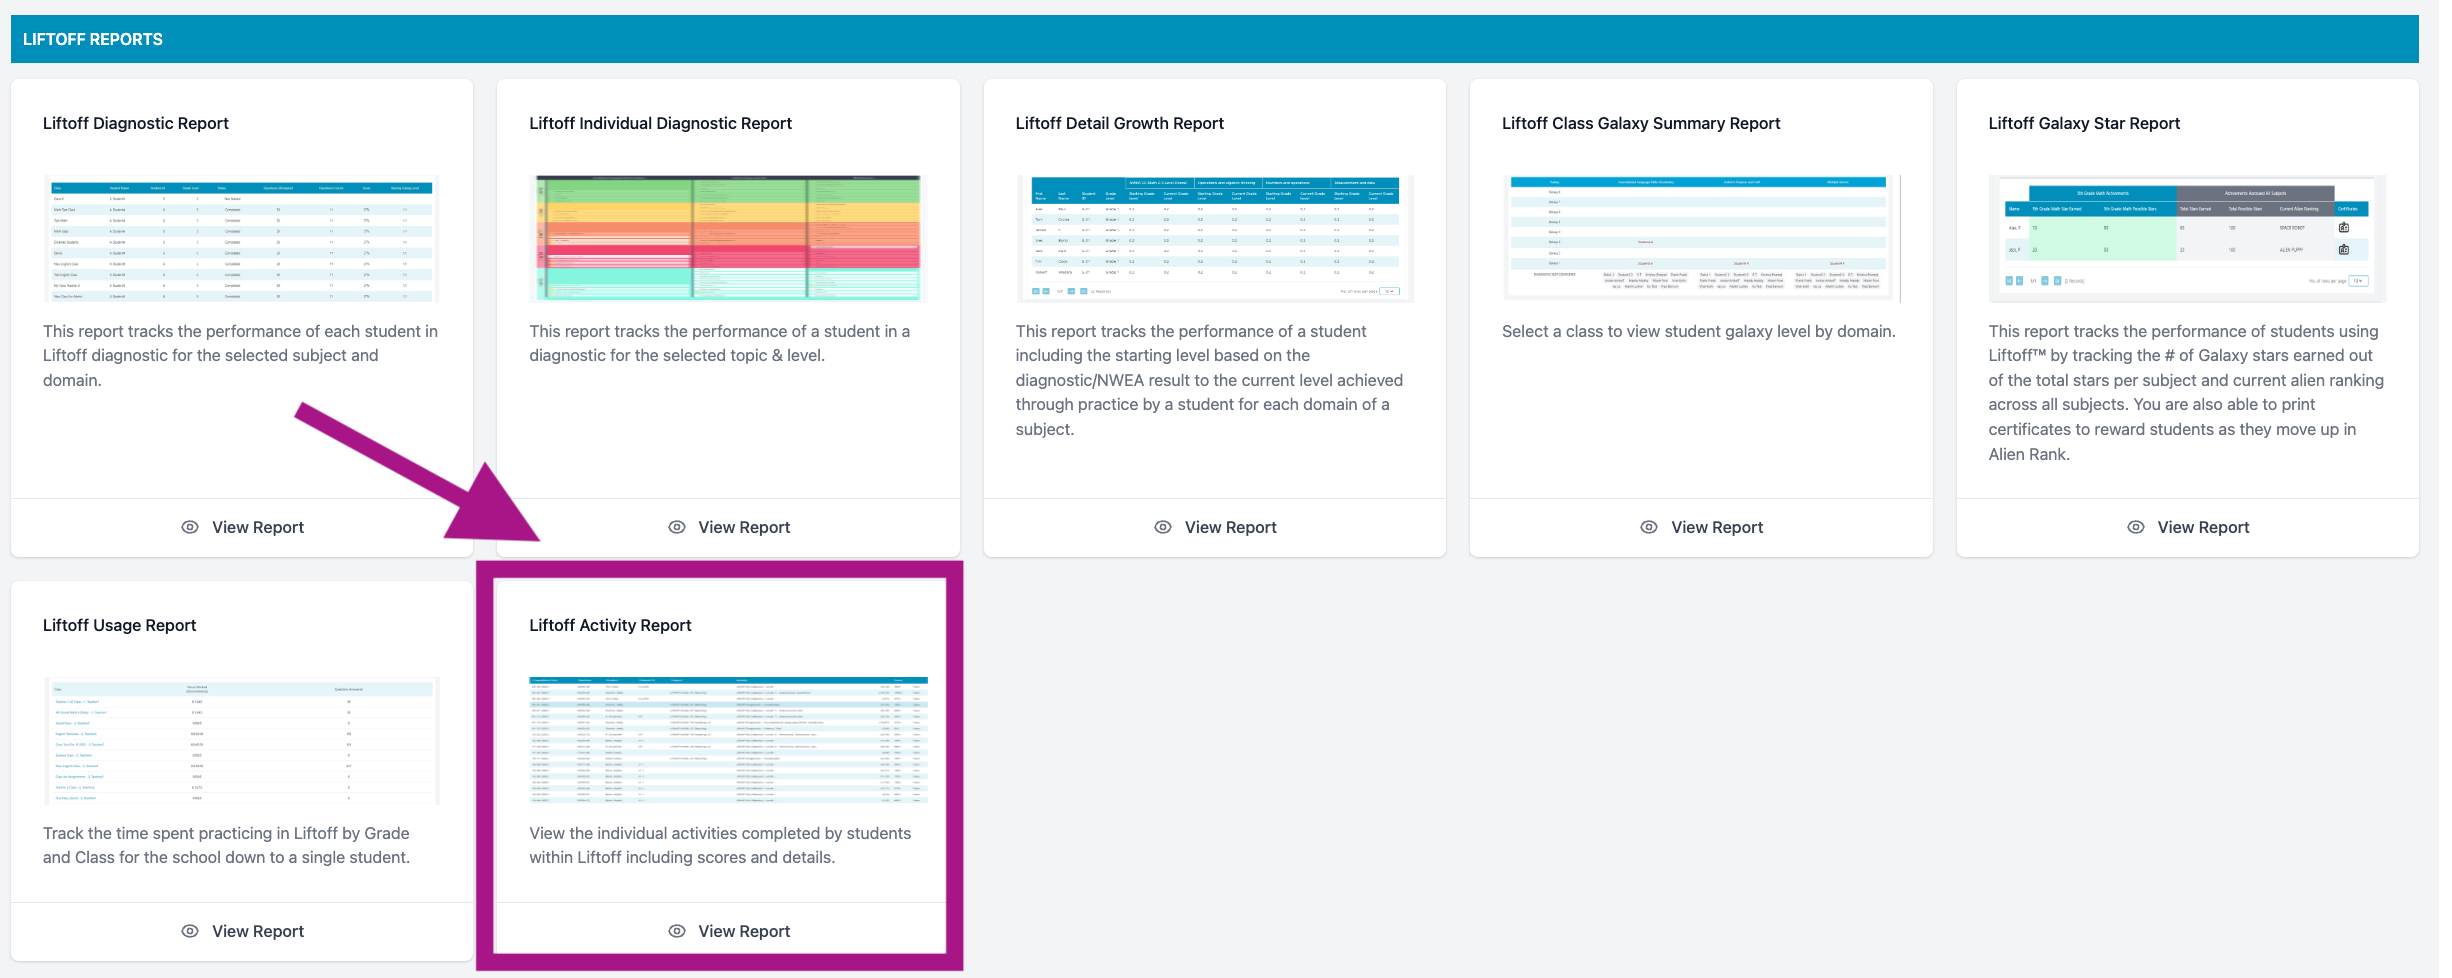The height and width of the screenshot is (978, 2452).
Task: Click eye icon under Individual Diagnostic Report
Action: pyautogui.click(x=677, y=527)
